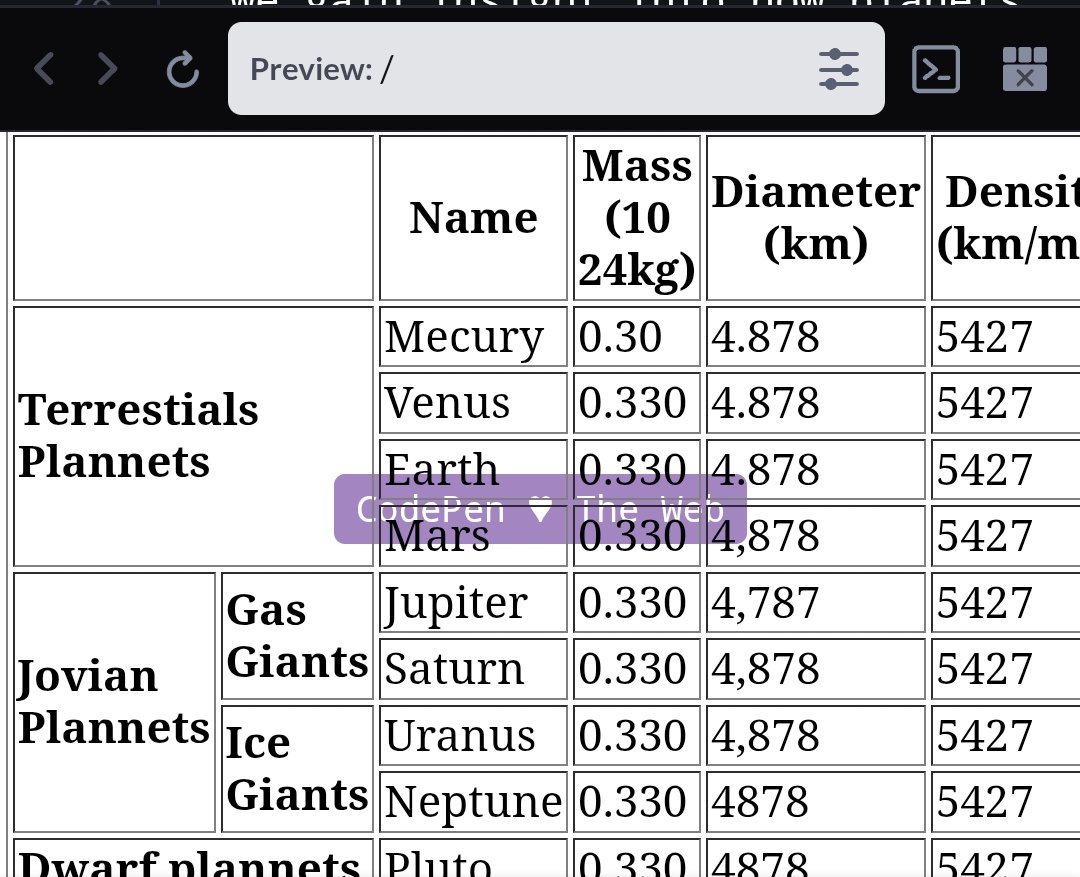1080x877 pixels.
Task: Click Mecury's density value 5427
Action: point(1006,337)
